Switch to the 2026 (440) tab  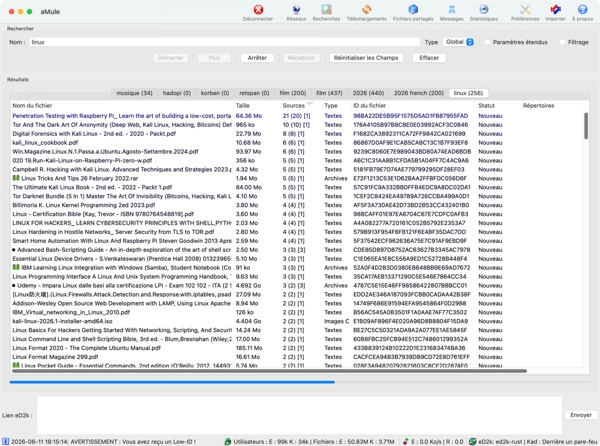coord(368,93)
